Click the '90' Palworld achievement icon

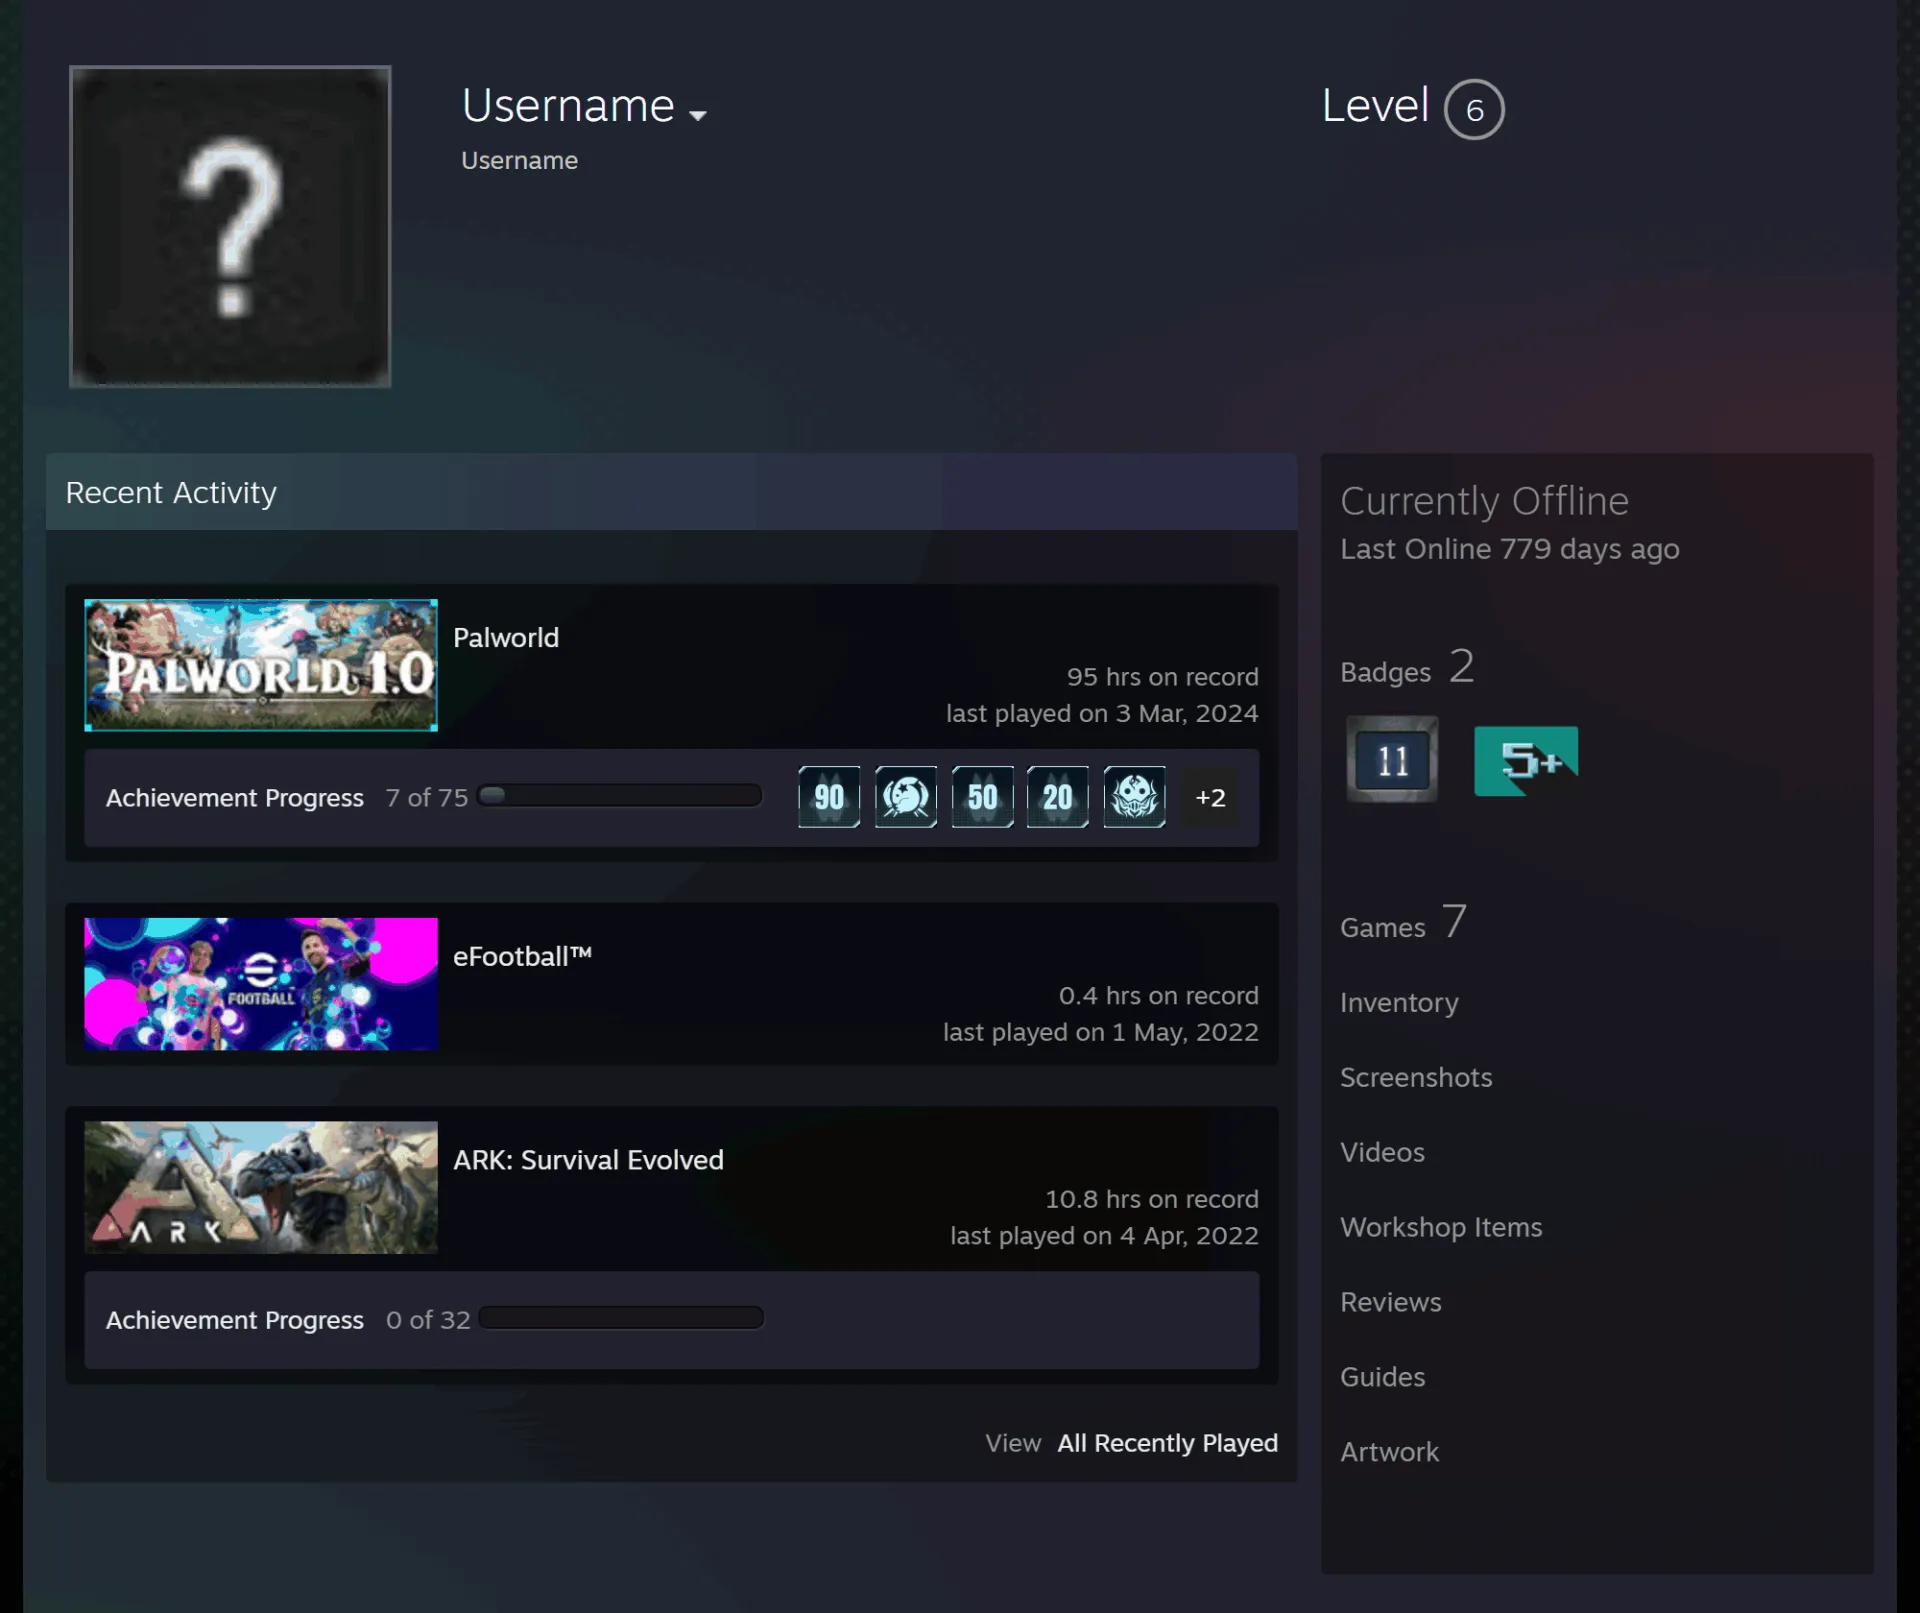coord(829,797)
